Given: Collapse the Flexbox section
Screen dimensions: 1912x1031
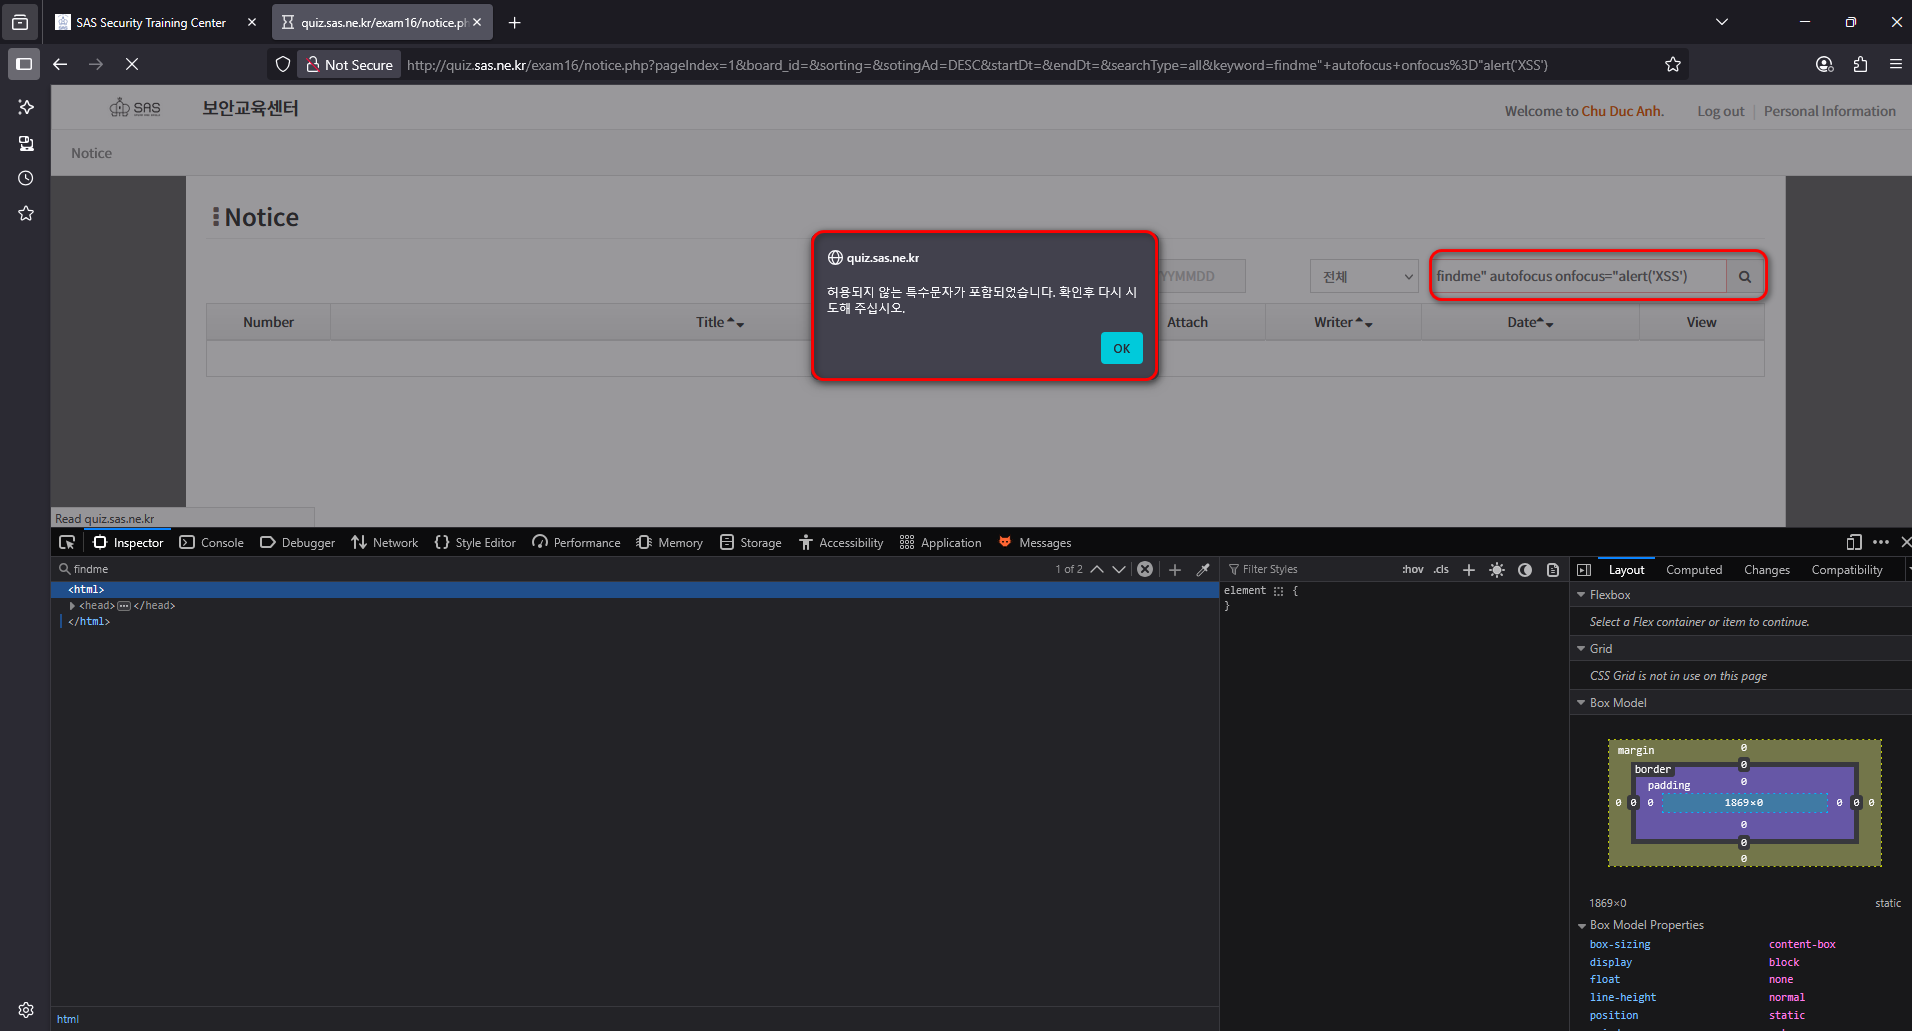Looking at the screenshot, I should point(1581,595).
